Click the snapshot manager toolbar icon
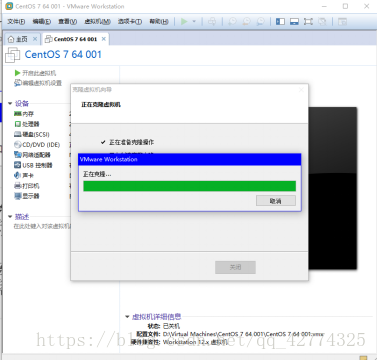 pos(260,22)
